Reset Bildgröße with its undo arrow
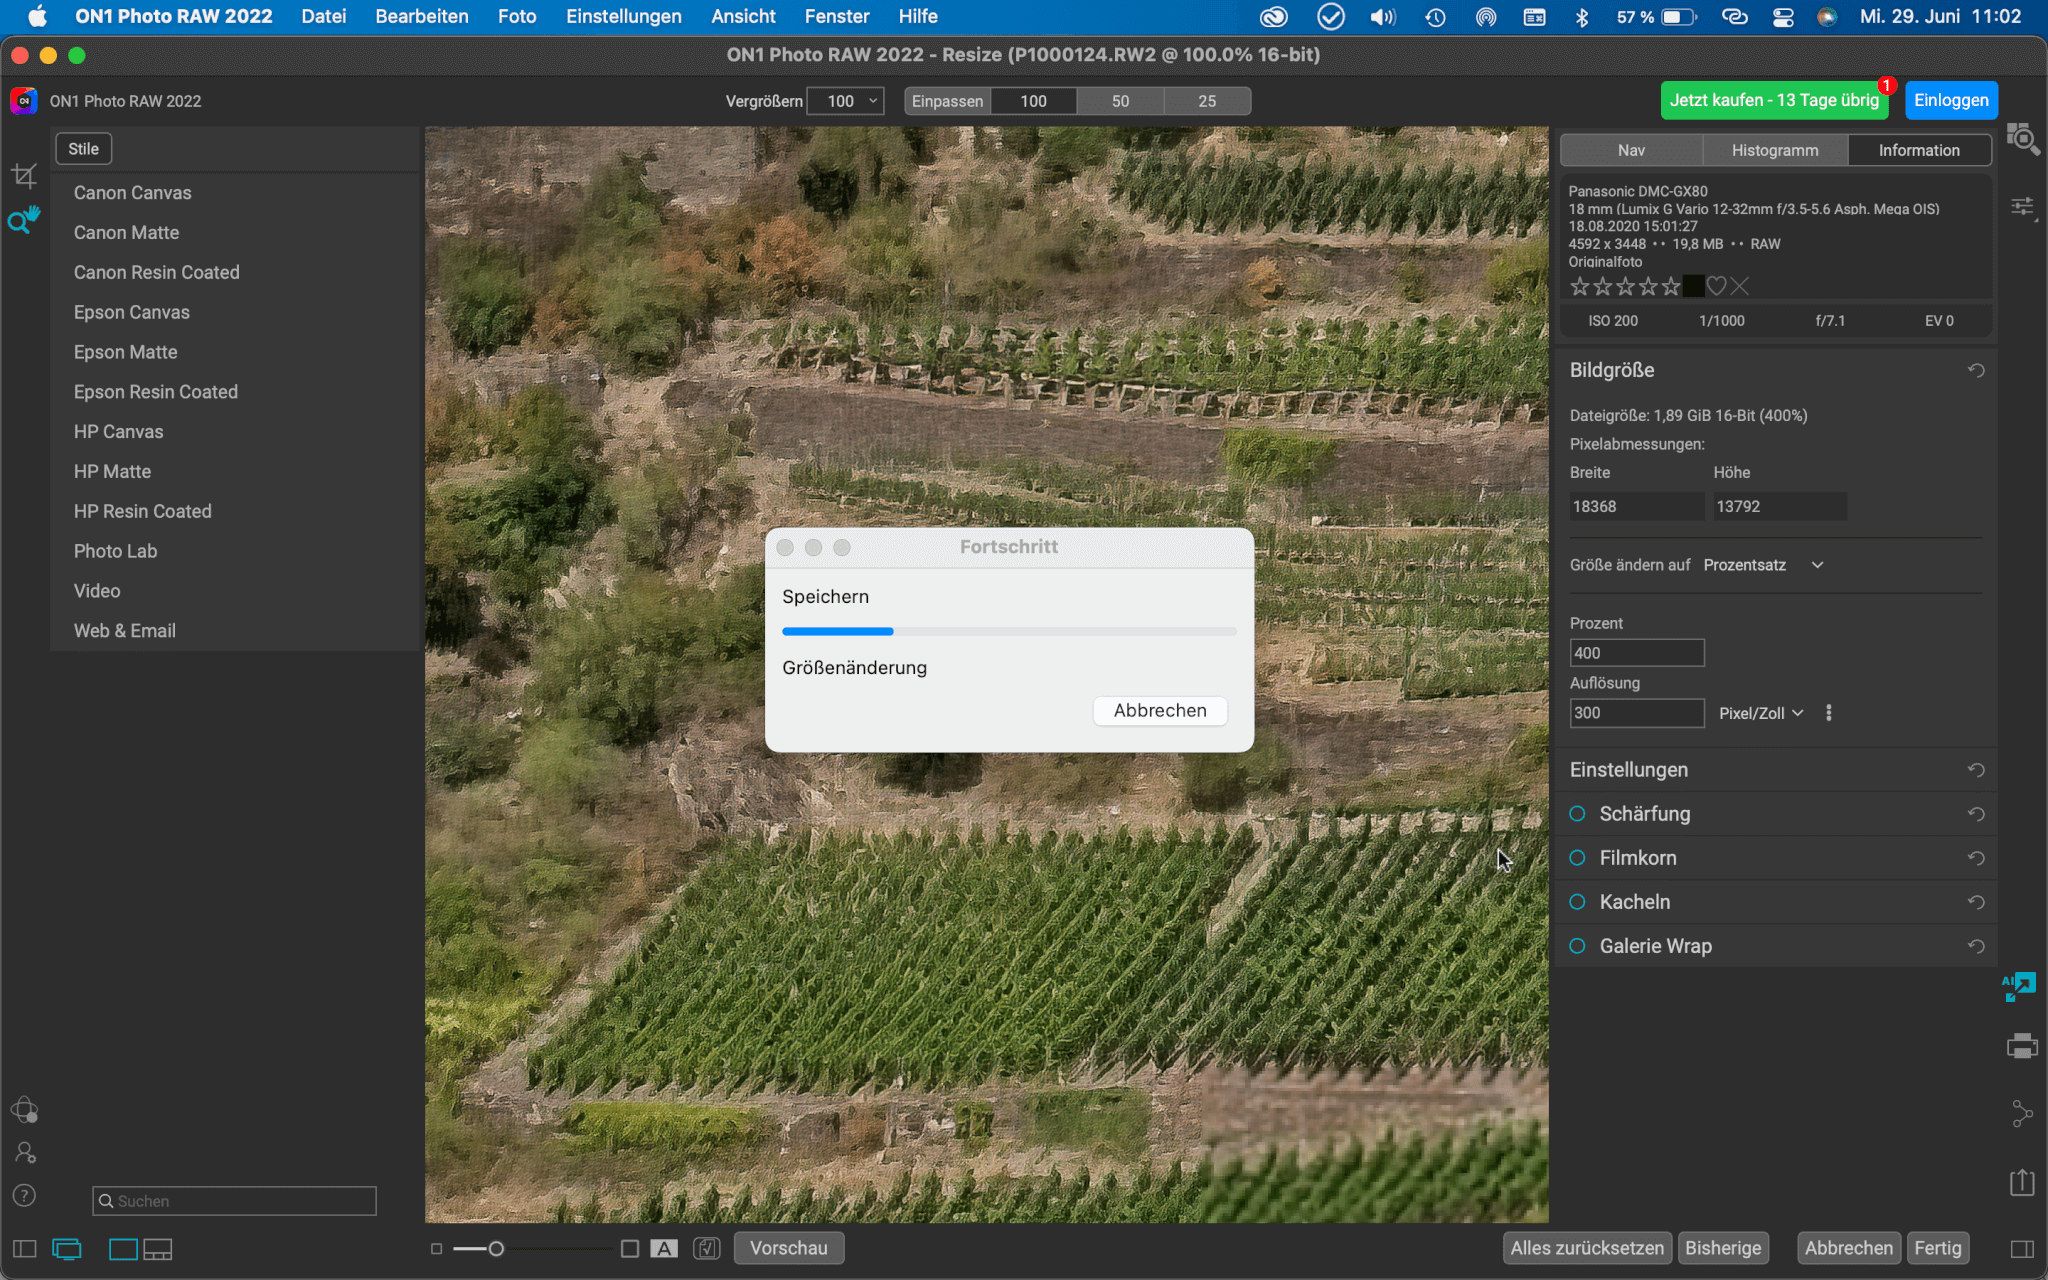The width and height of the screenshot is (2048, 1280). [1976, 371]
